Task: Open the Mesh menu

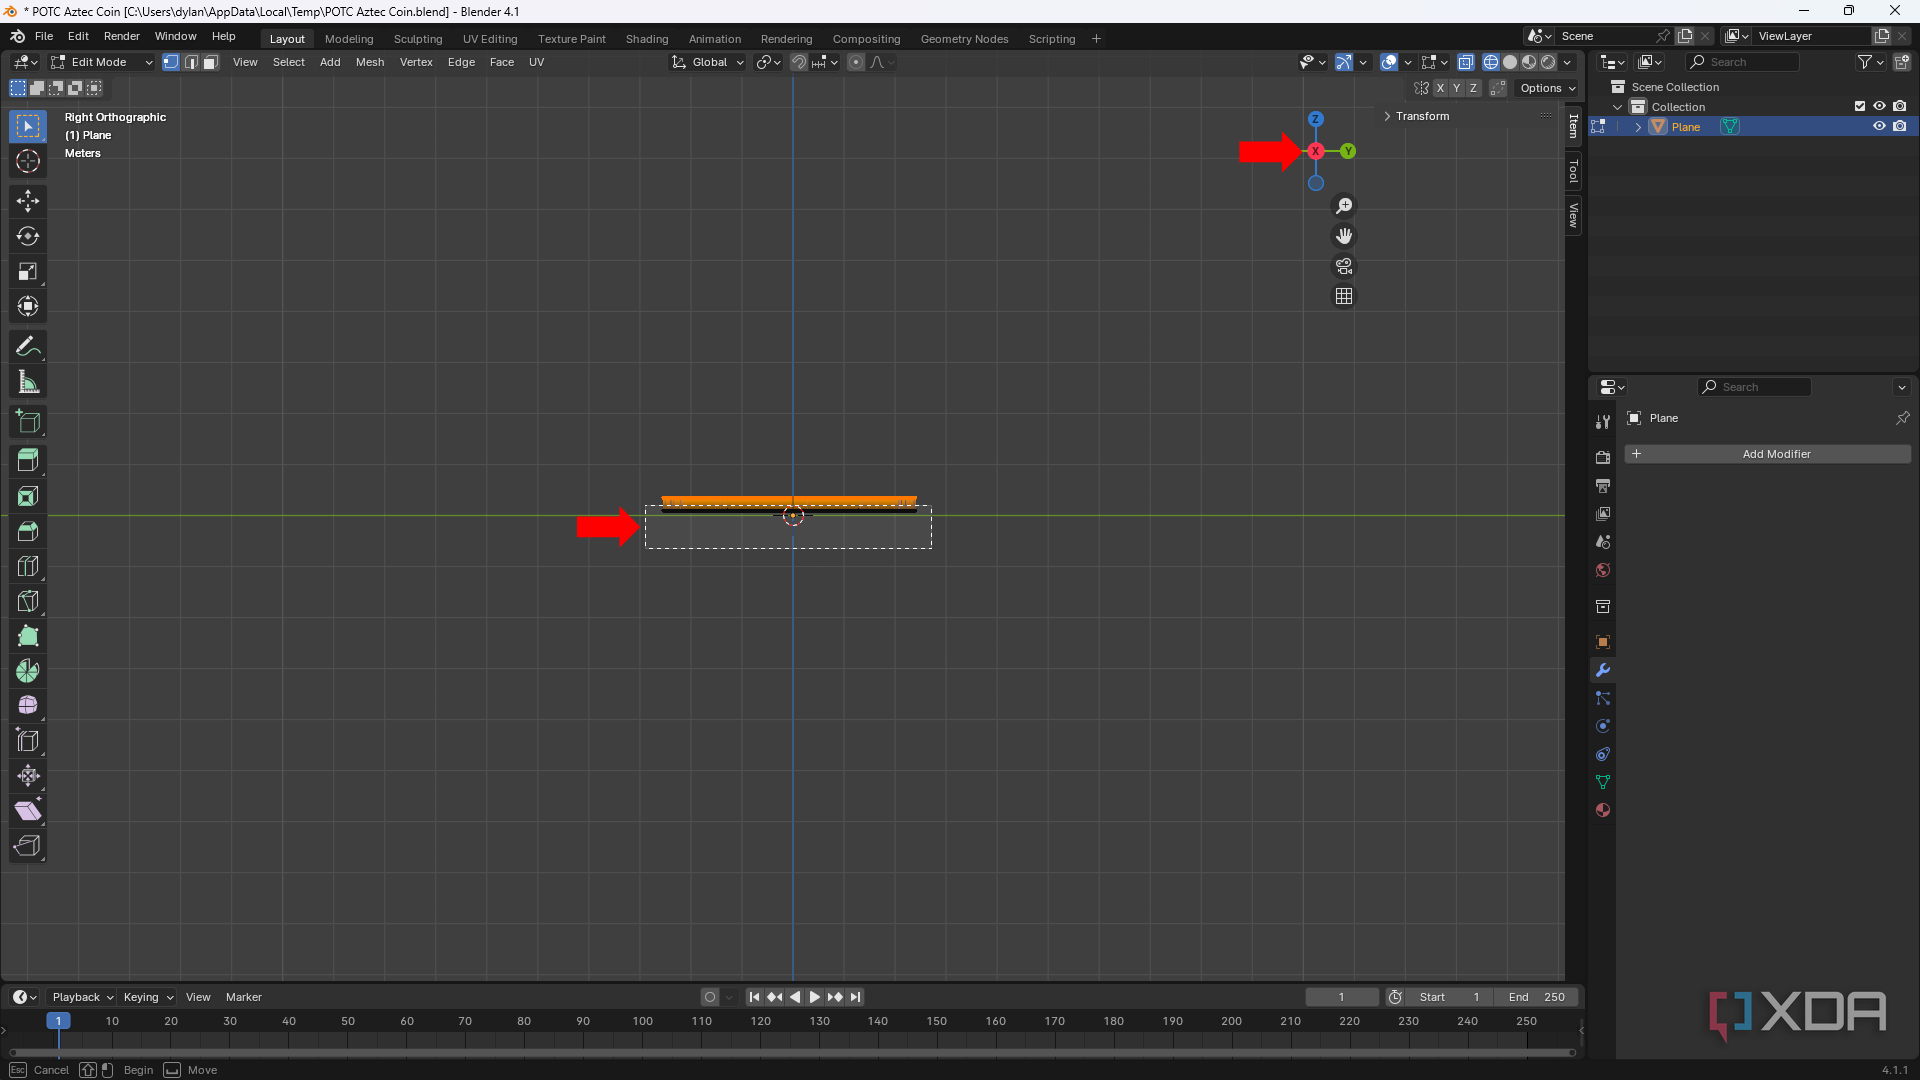Action: (x=369, y=61)
